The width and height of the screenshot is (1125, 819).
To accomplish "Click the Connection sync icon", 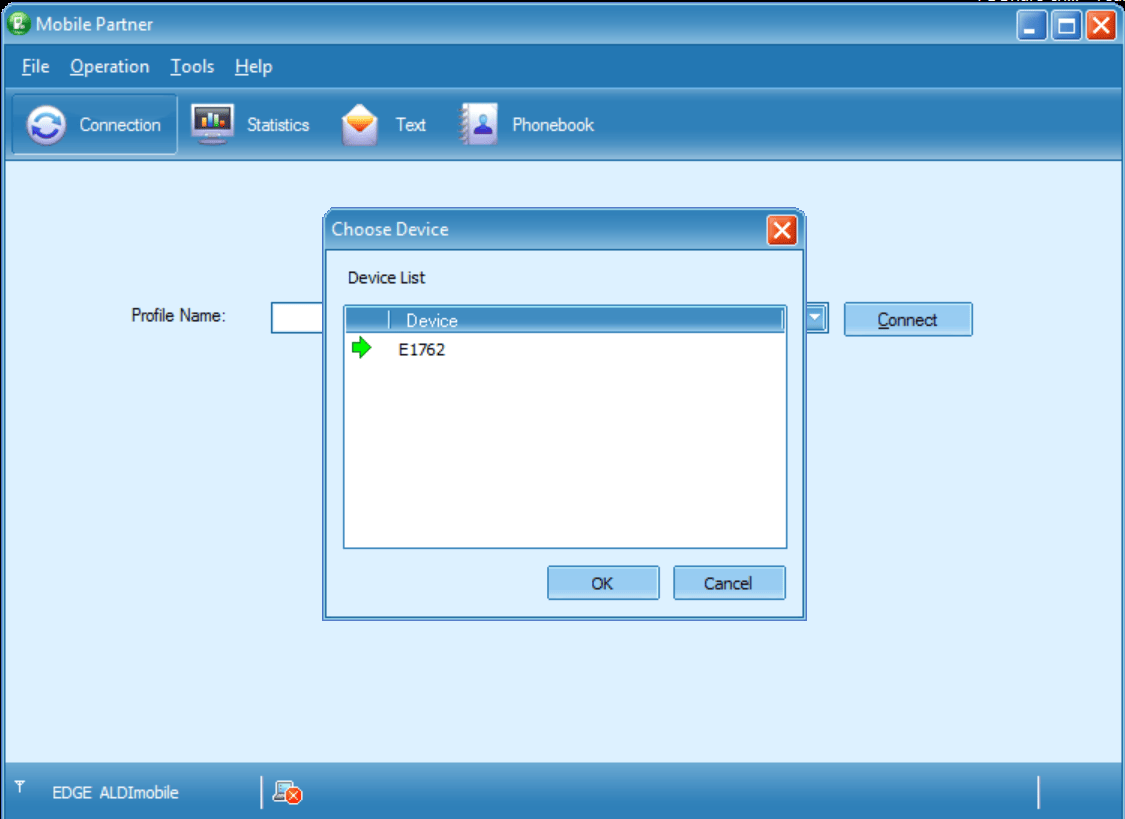I will pyautogui.click(x=46, y=125).
